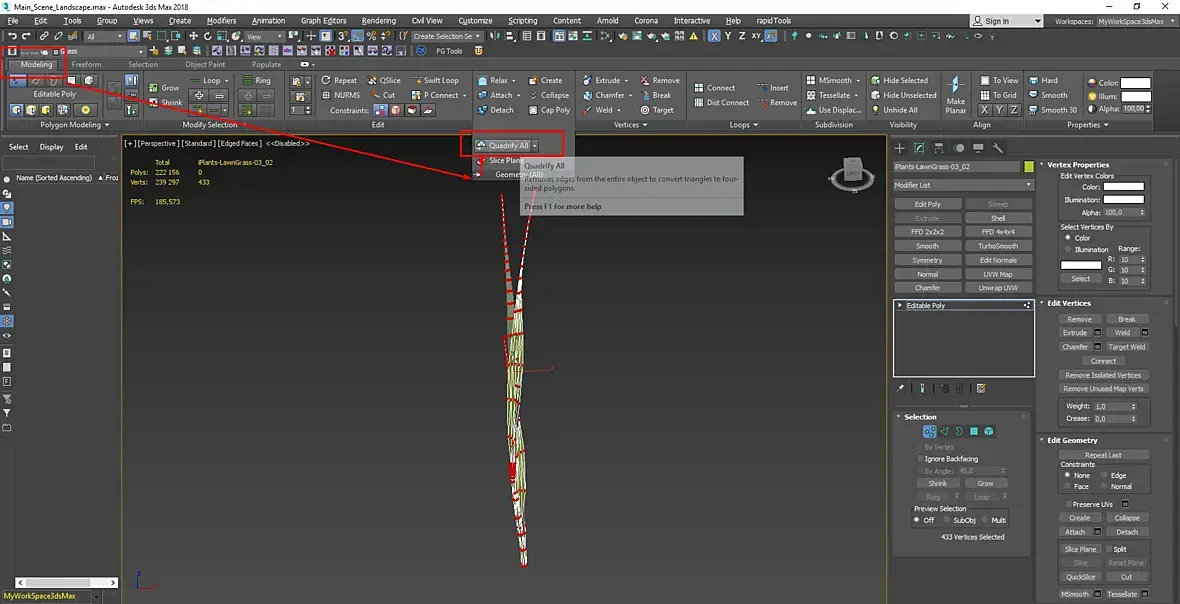This screenshot has height=604, width=1180.
Task: Open the Modifier List dropdown
Action: 963,185
